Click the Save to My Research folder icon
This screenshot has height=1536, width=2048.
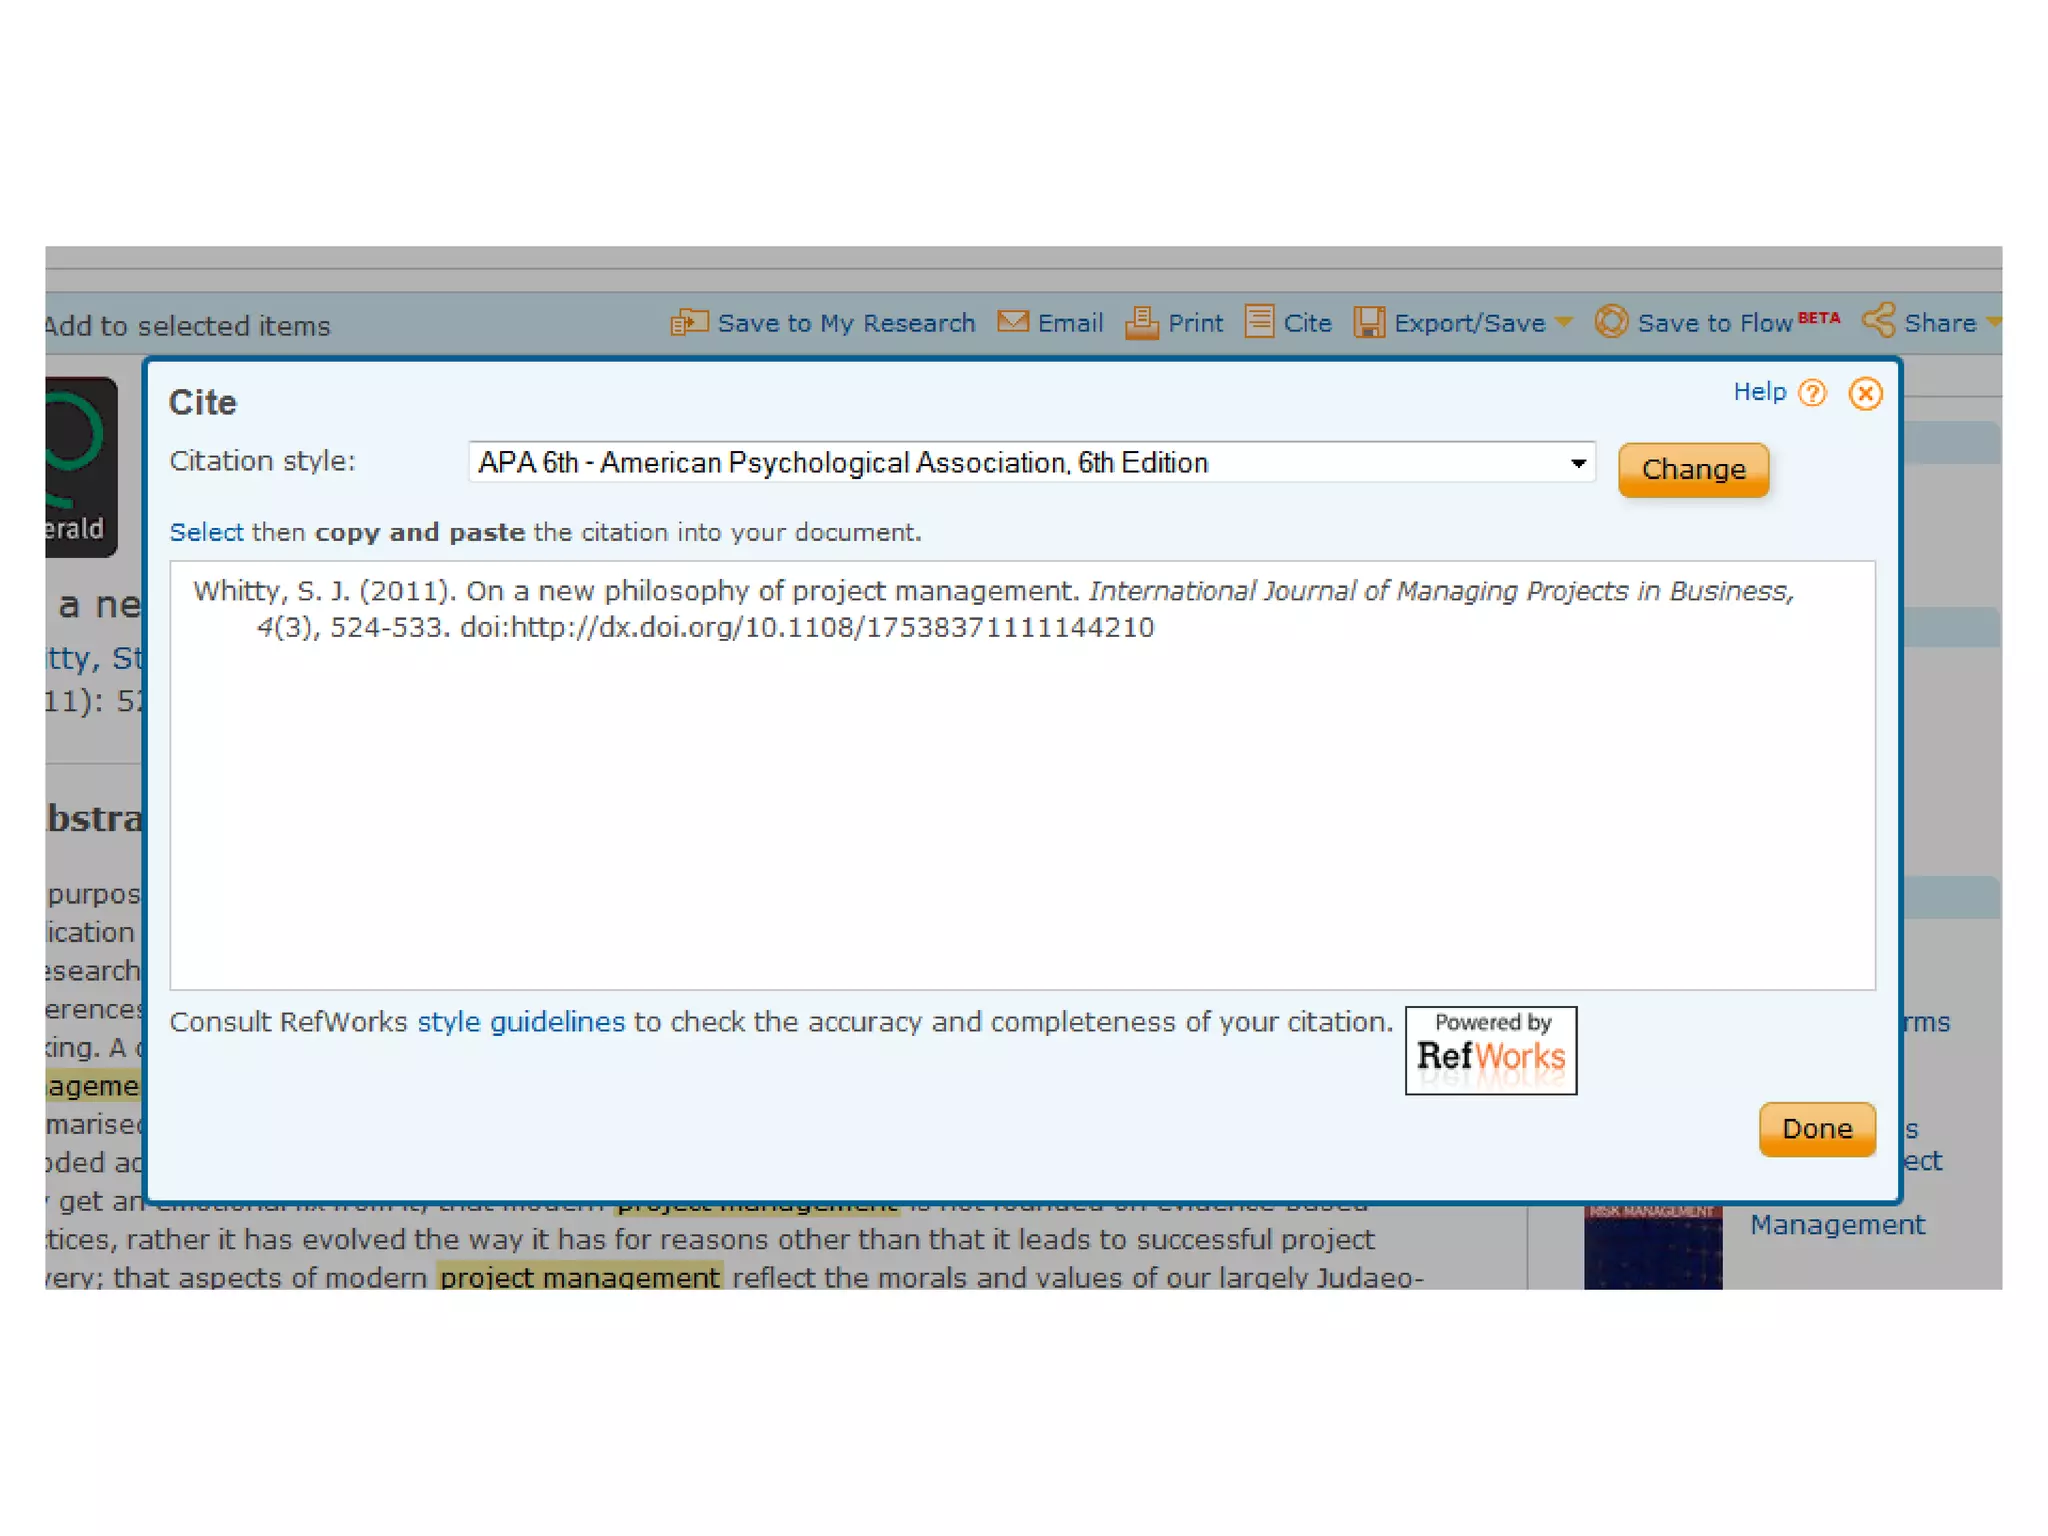(689, 322)
